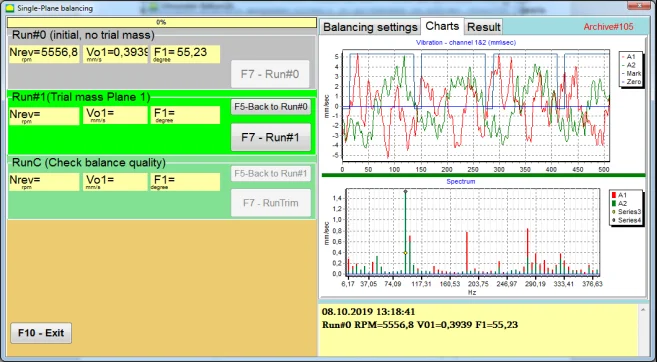Click the Archive#105 label
Image resolution: width=657 pixels, height=362 pixels.
[x=608, y=27]
